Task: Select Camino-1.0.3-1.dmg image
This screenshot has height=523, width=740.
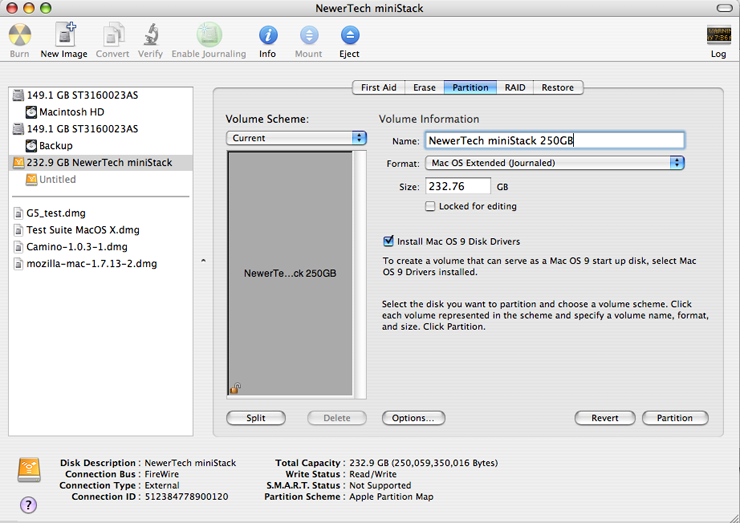Action: point(101,247)
